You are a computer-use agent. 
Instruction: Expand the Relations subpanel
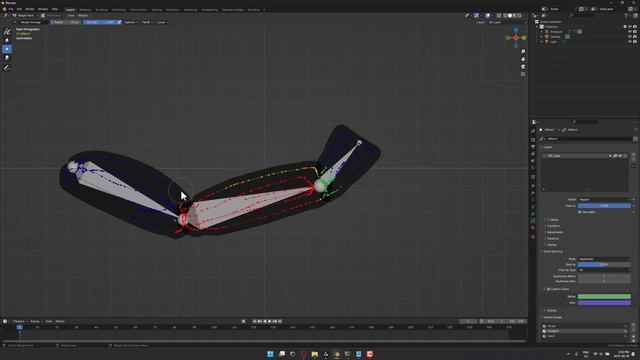pyautogui.click(x=553, y=238)
